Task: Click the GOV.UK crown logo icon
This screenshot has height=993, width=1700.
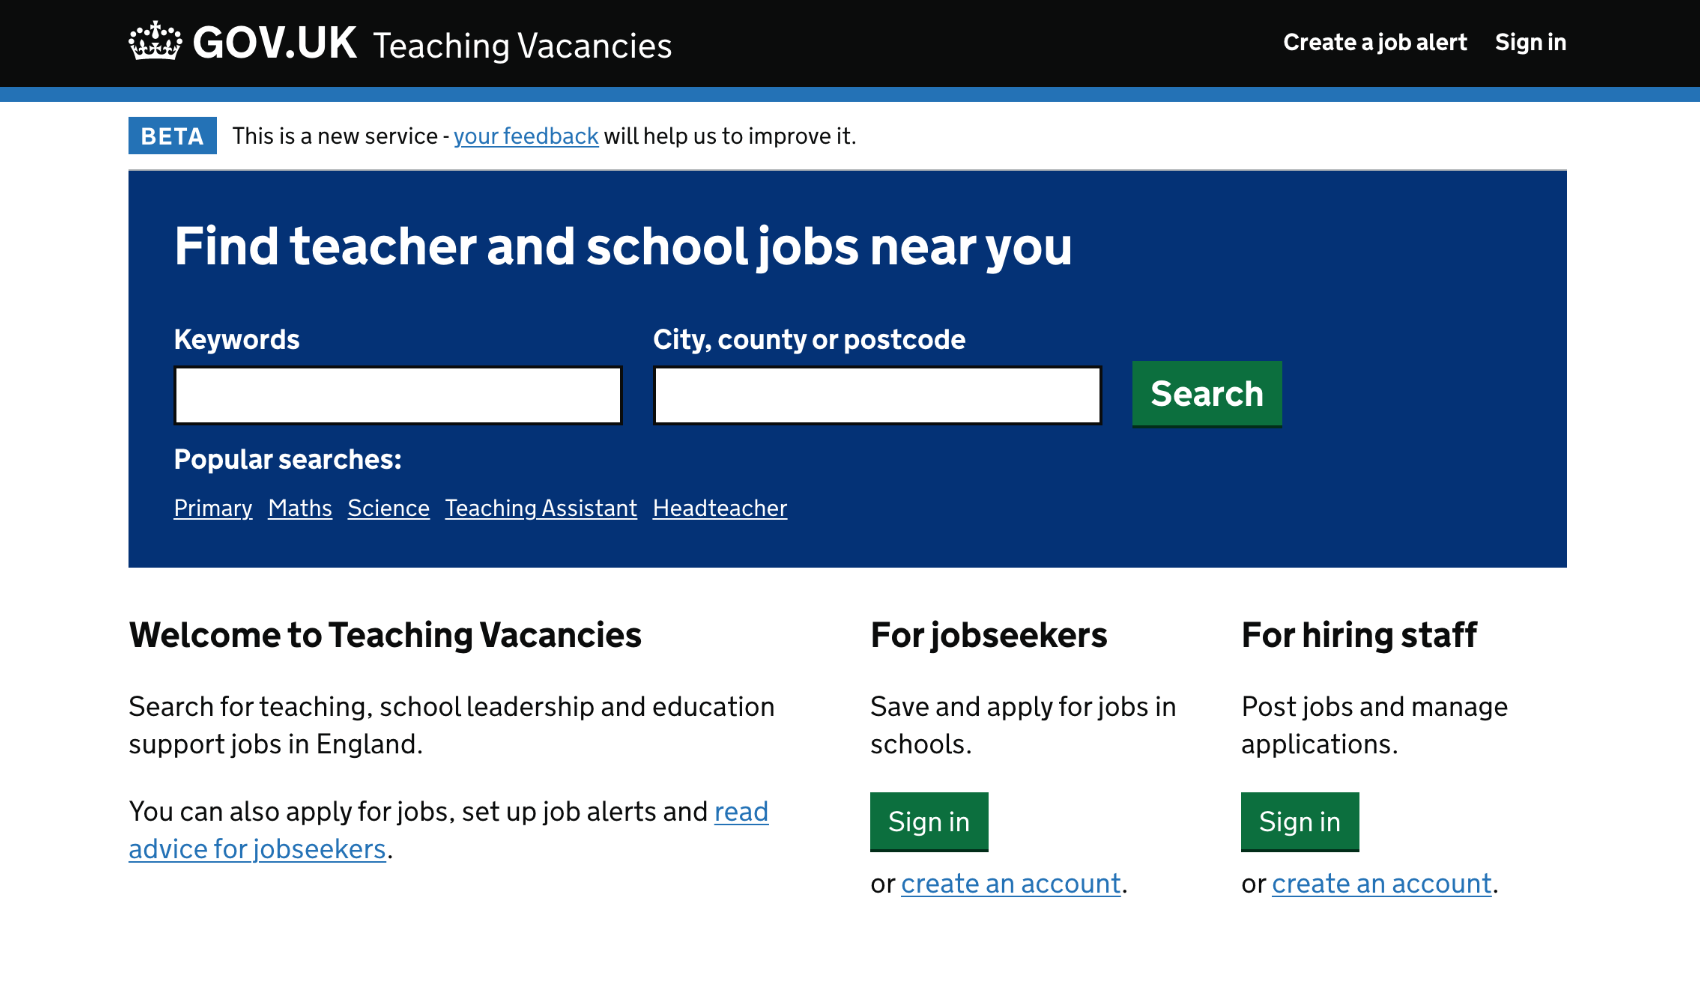Action: coord(155,41)
